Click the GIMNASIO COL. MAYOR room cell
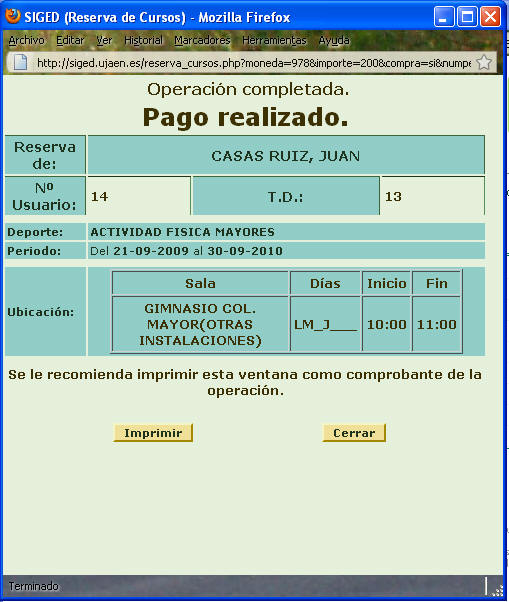 [200, 324]
